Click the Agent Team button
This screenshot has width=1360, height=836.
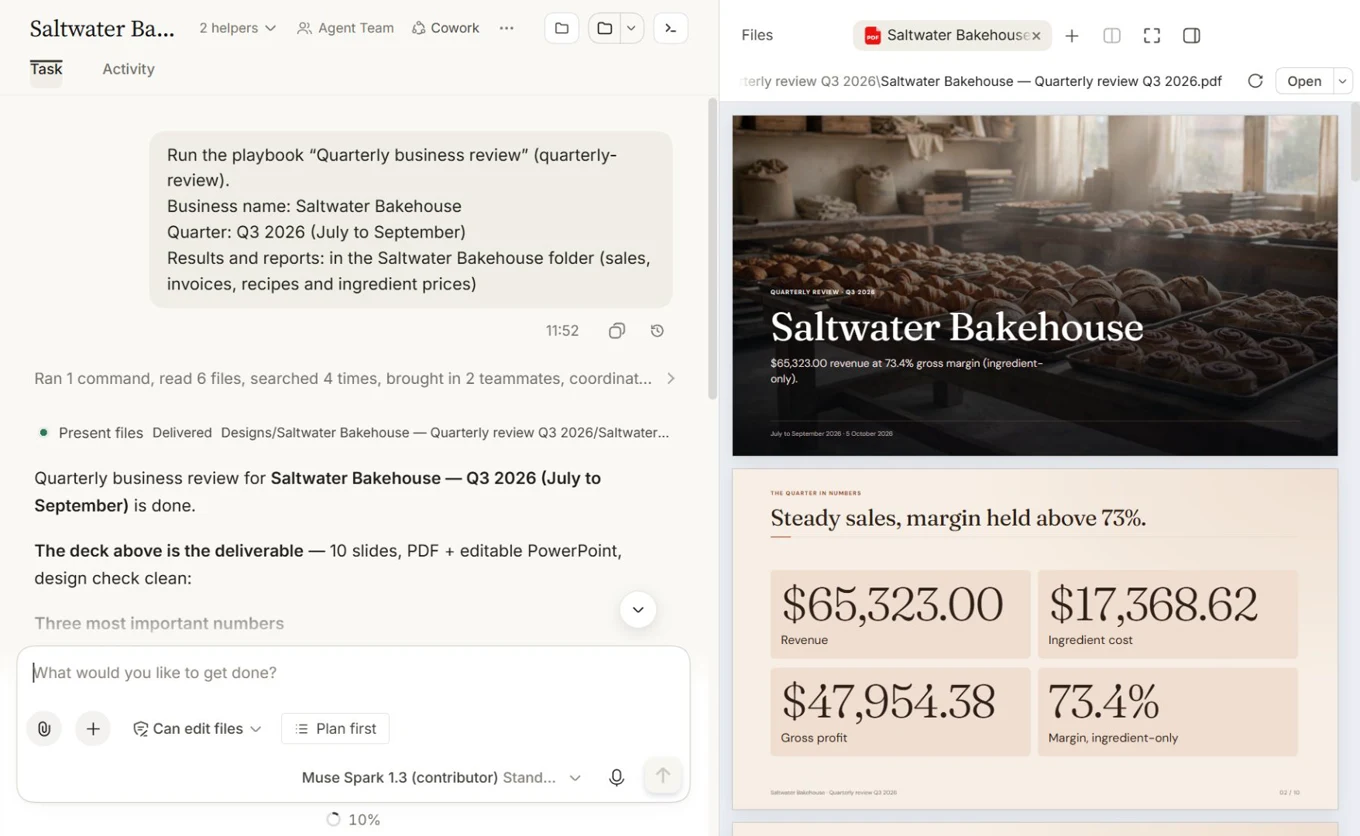pos(345,28)
